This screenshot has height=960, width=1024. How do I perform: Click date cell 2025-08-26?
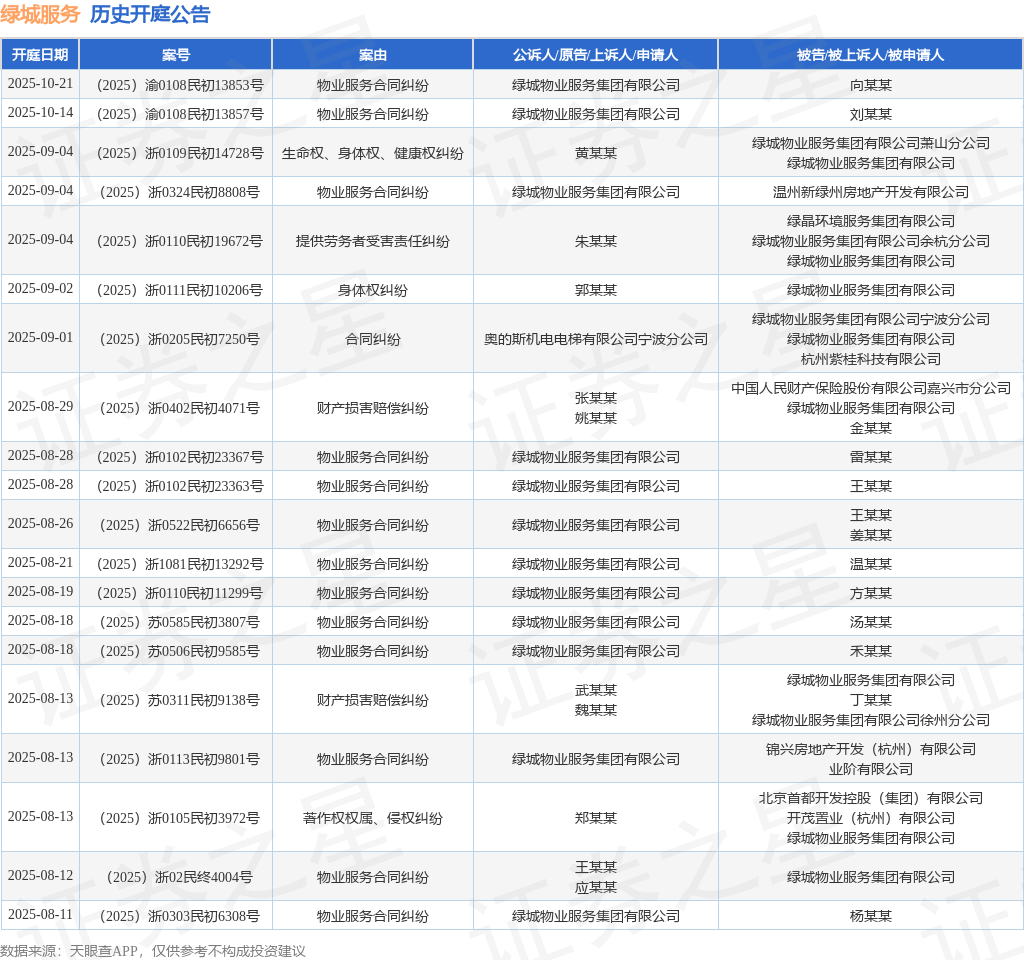(40, 524)
